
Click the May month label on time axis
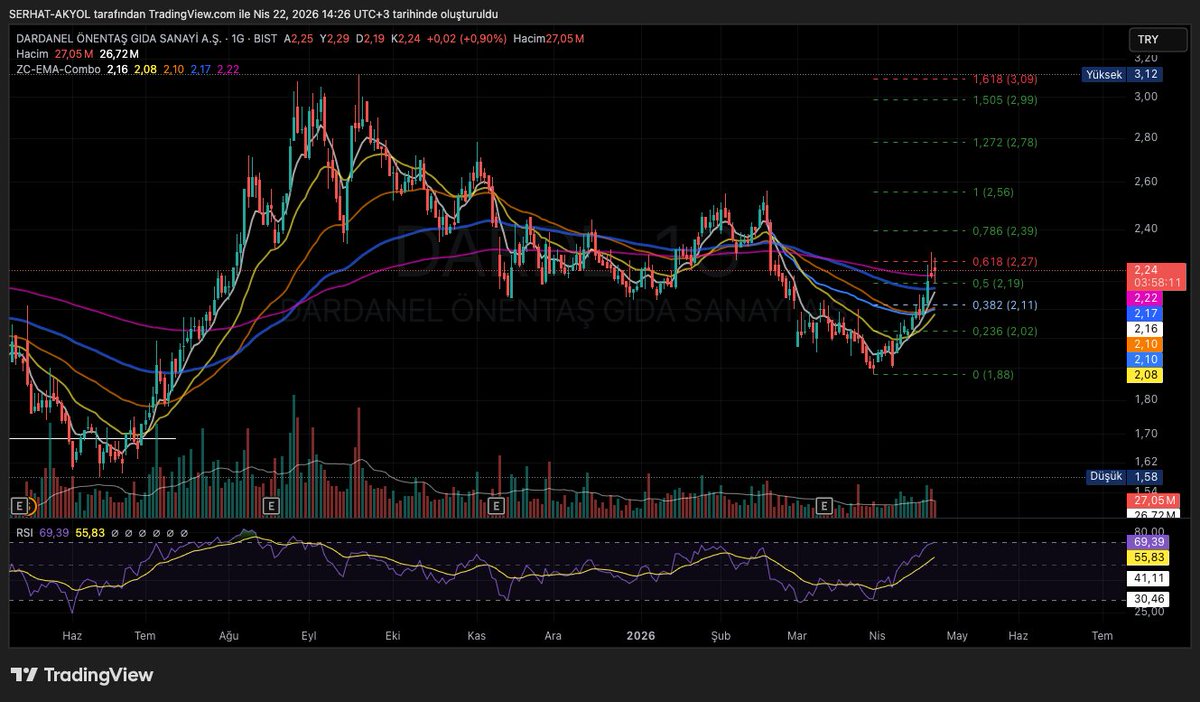coord(957,635)
